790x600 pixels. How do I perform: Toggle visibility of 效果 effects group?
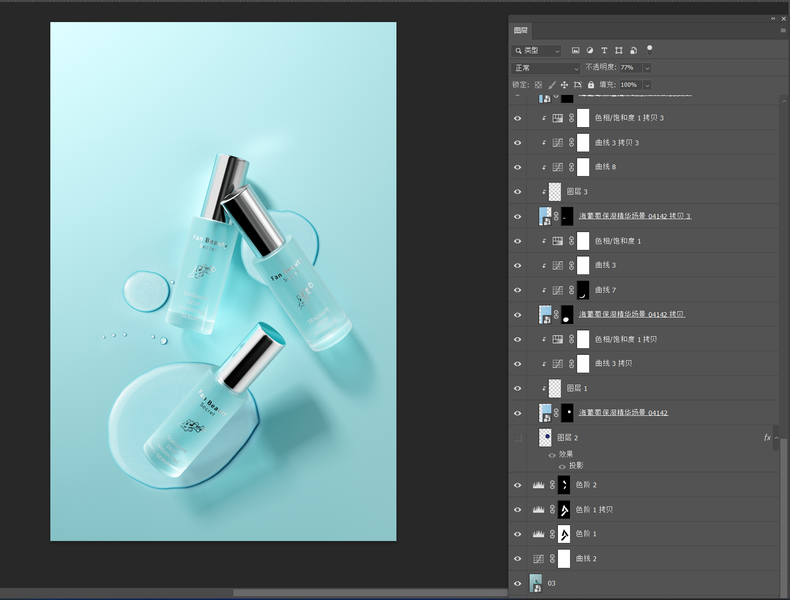(x=552, y=455)
